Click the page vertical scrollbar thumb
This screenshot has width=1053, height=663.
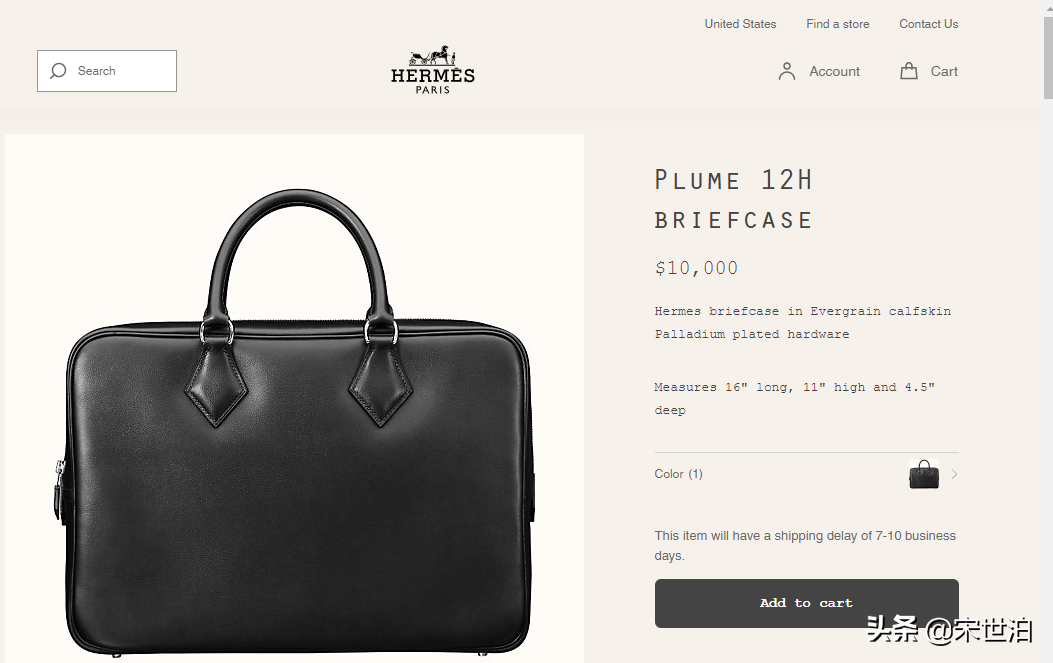(x=1048, y=58)
